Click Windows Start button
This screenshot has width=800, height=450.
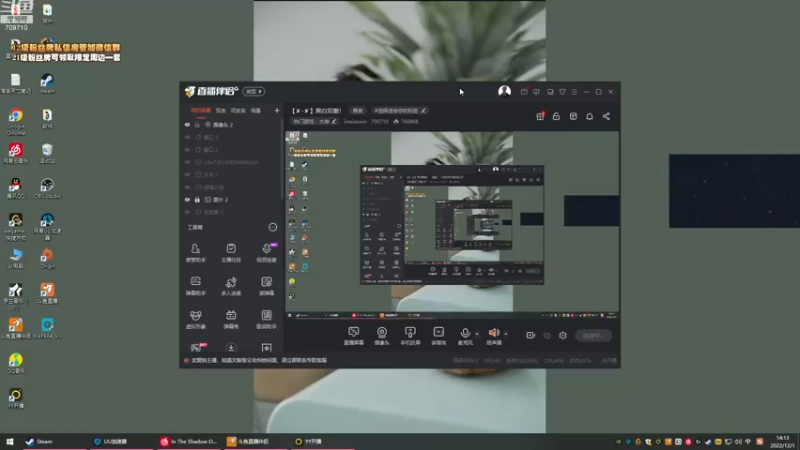[10, 441]
